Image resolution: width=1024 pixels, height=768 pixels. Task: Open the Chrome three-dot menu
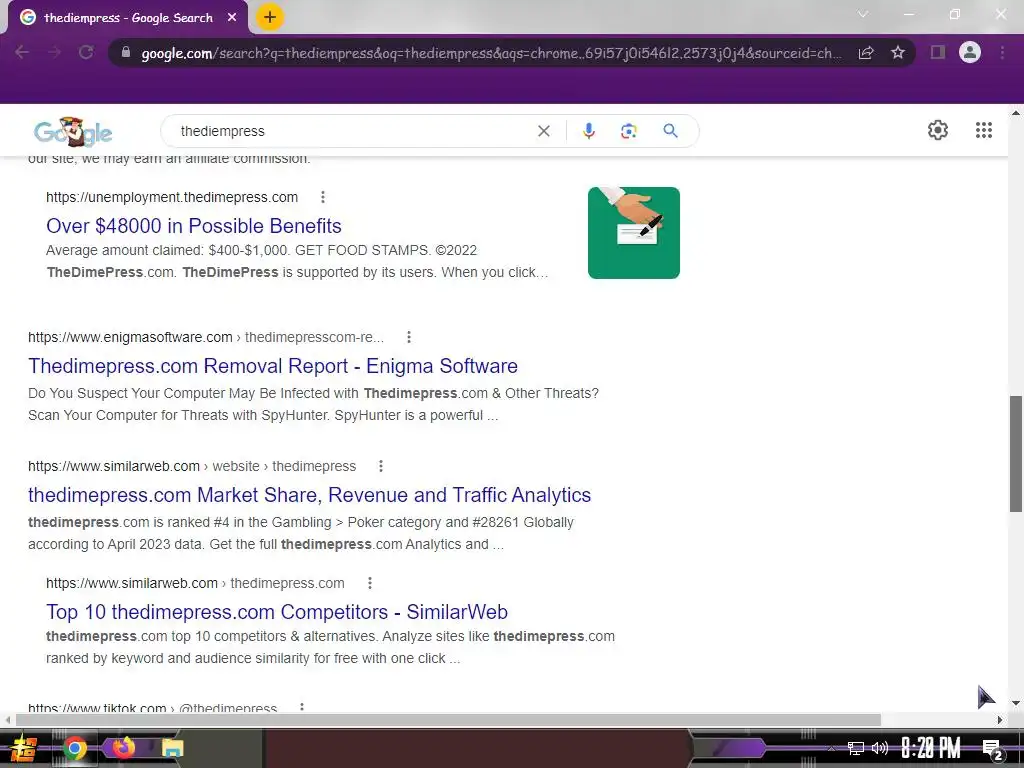point(1002,52)
